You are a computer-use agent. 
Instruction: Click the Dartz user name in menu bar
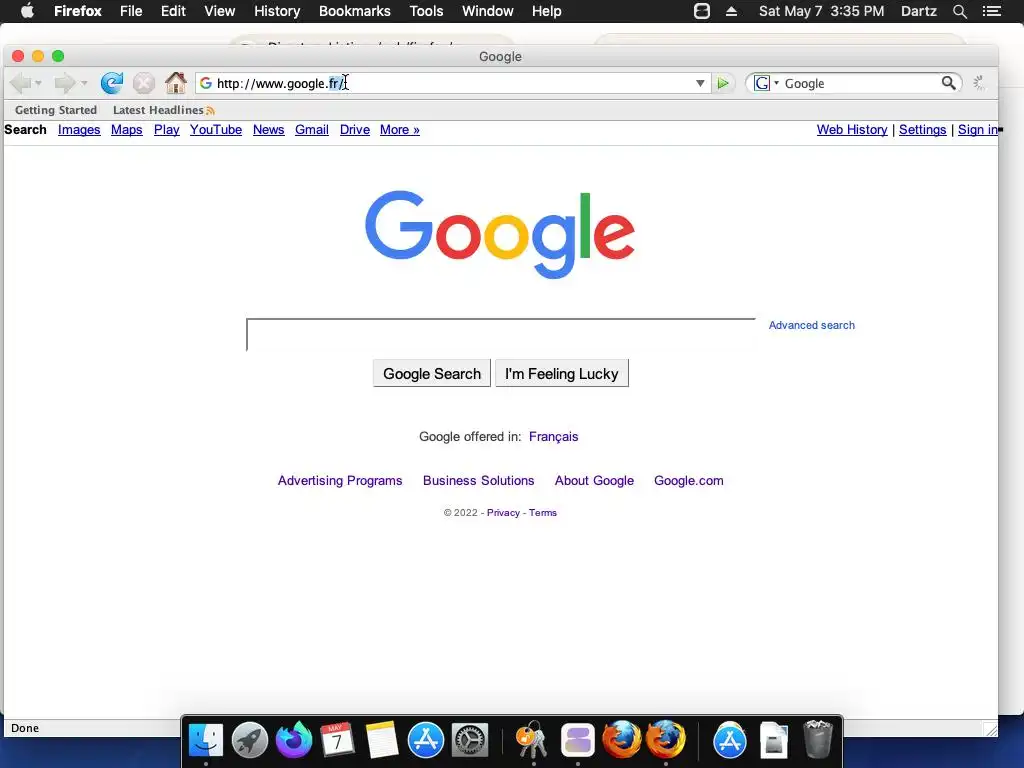pyautogui.click(x=918, y=11)
